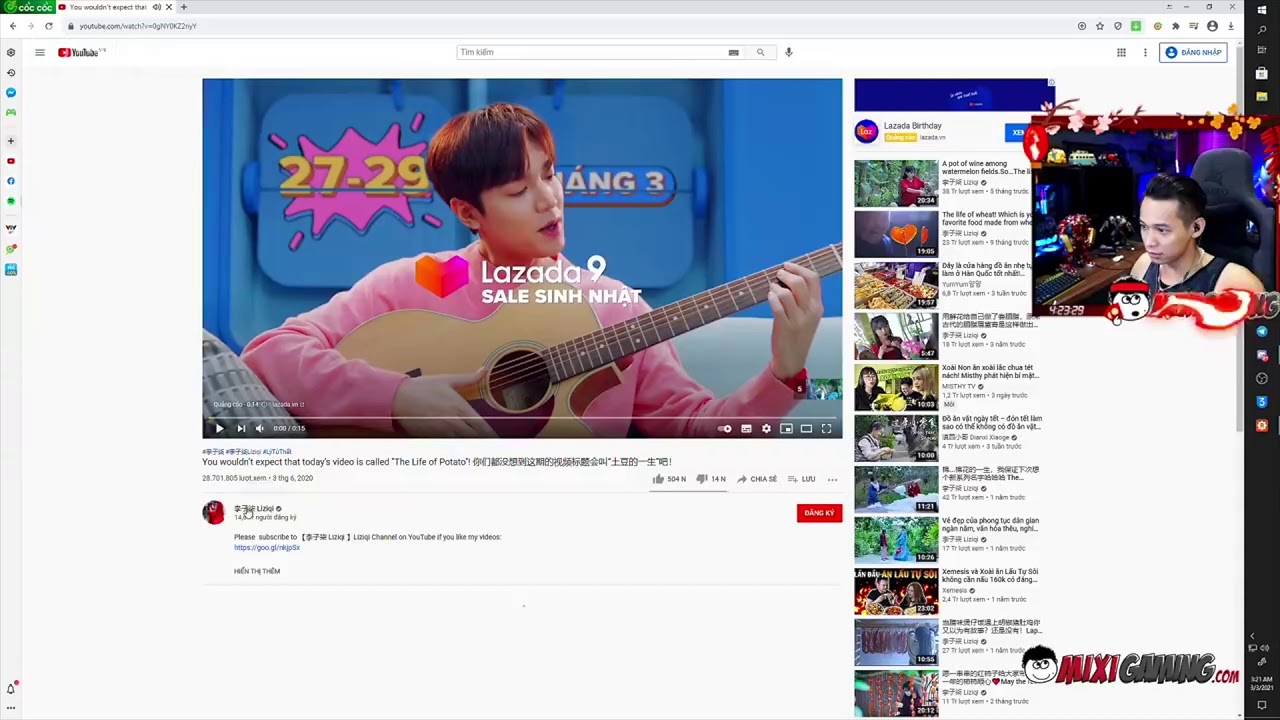Open YouTube hamburger guide menu
Image resolution: width=1280 pixels, height=720 pixels.
[40, 52]
